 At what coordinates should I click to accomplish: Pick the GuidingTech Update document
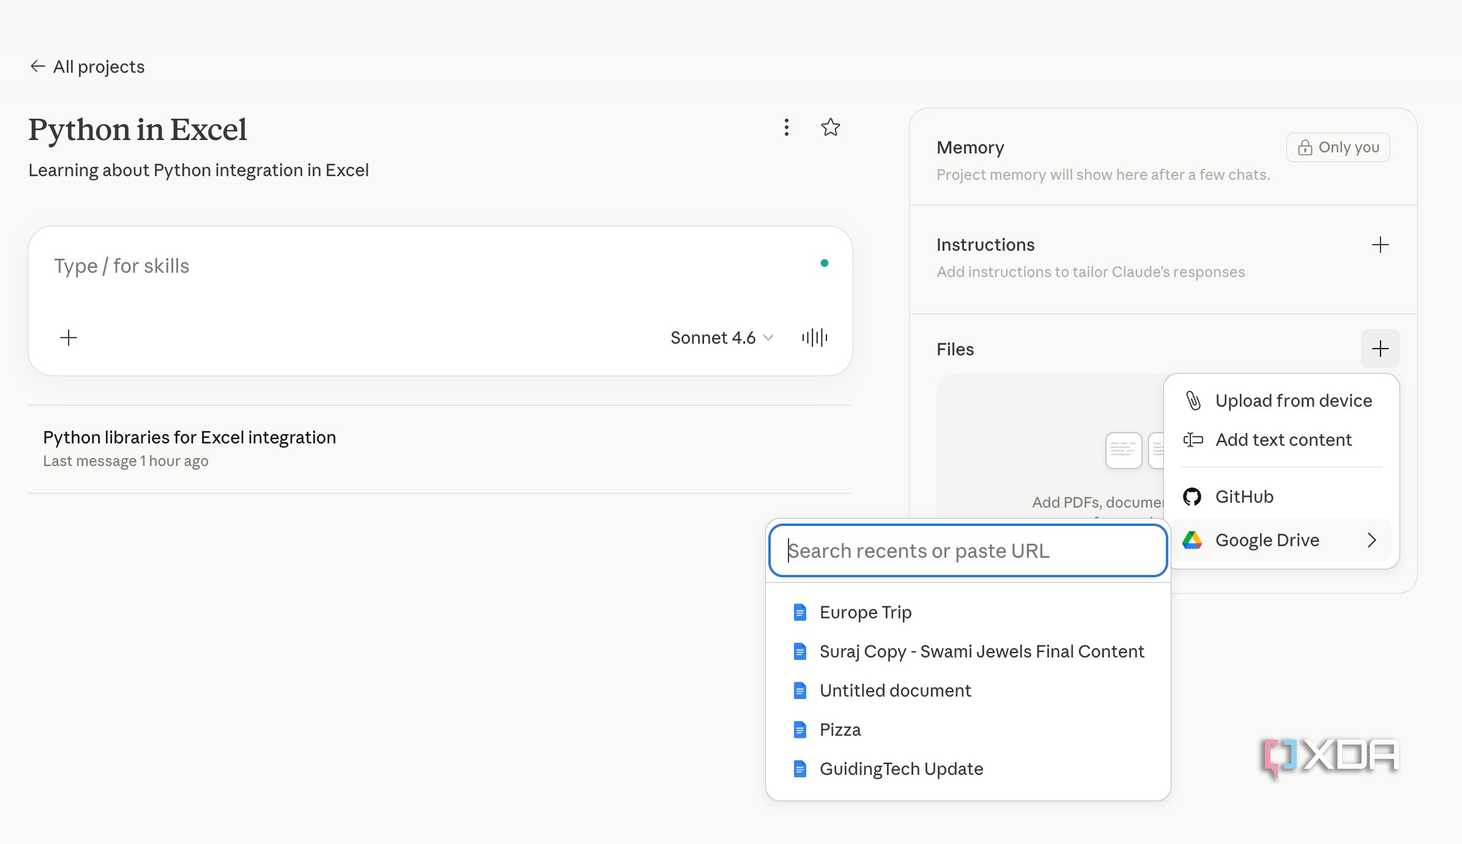coord(968,768)
